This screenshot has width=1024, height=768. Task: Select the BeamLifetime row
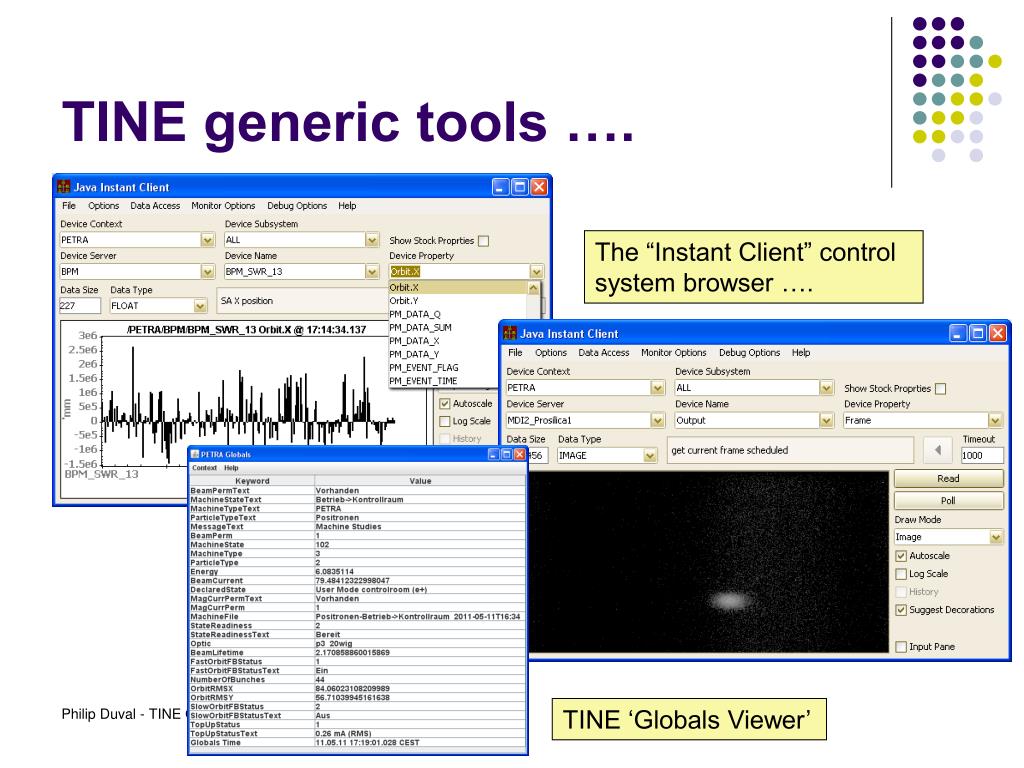coord(358,652)
